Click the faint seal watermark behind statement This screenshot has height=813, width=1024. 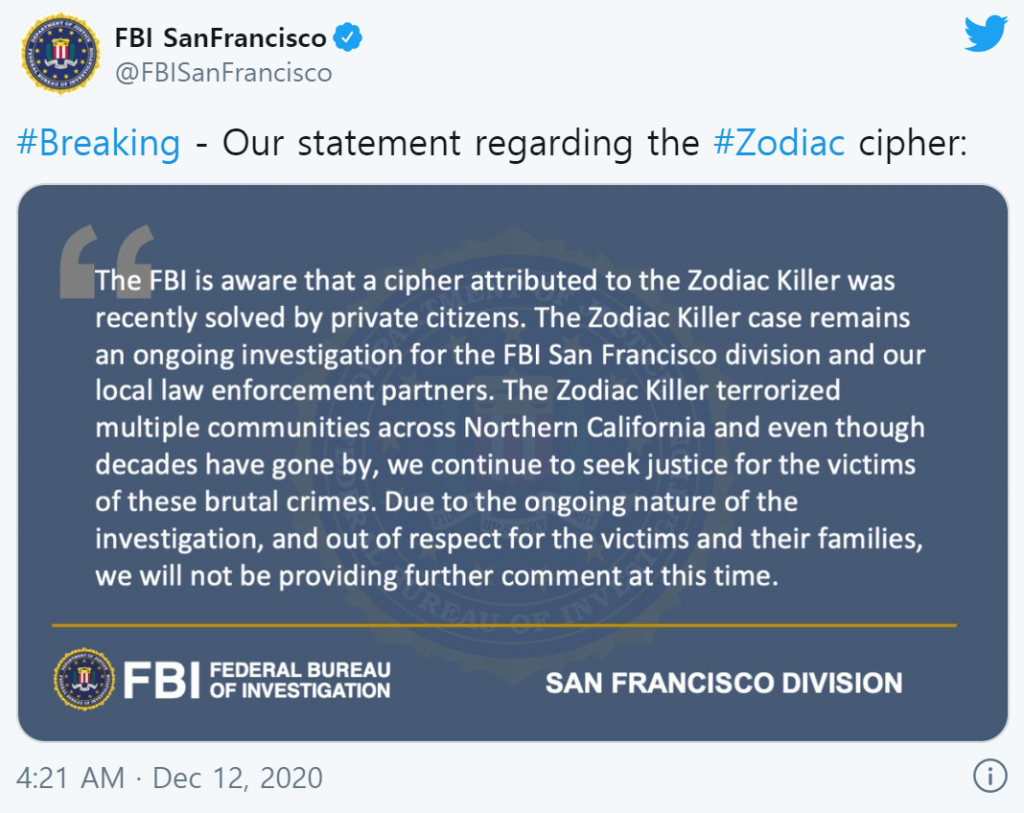tap(512, 440)
